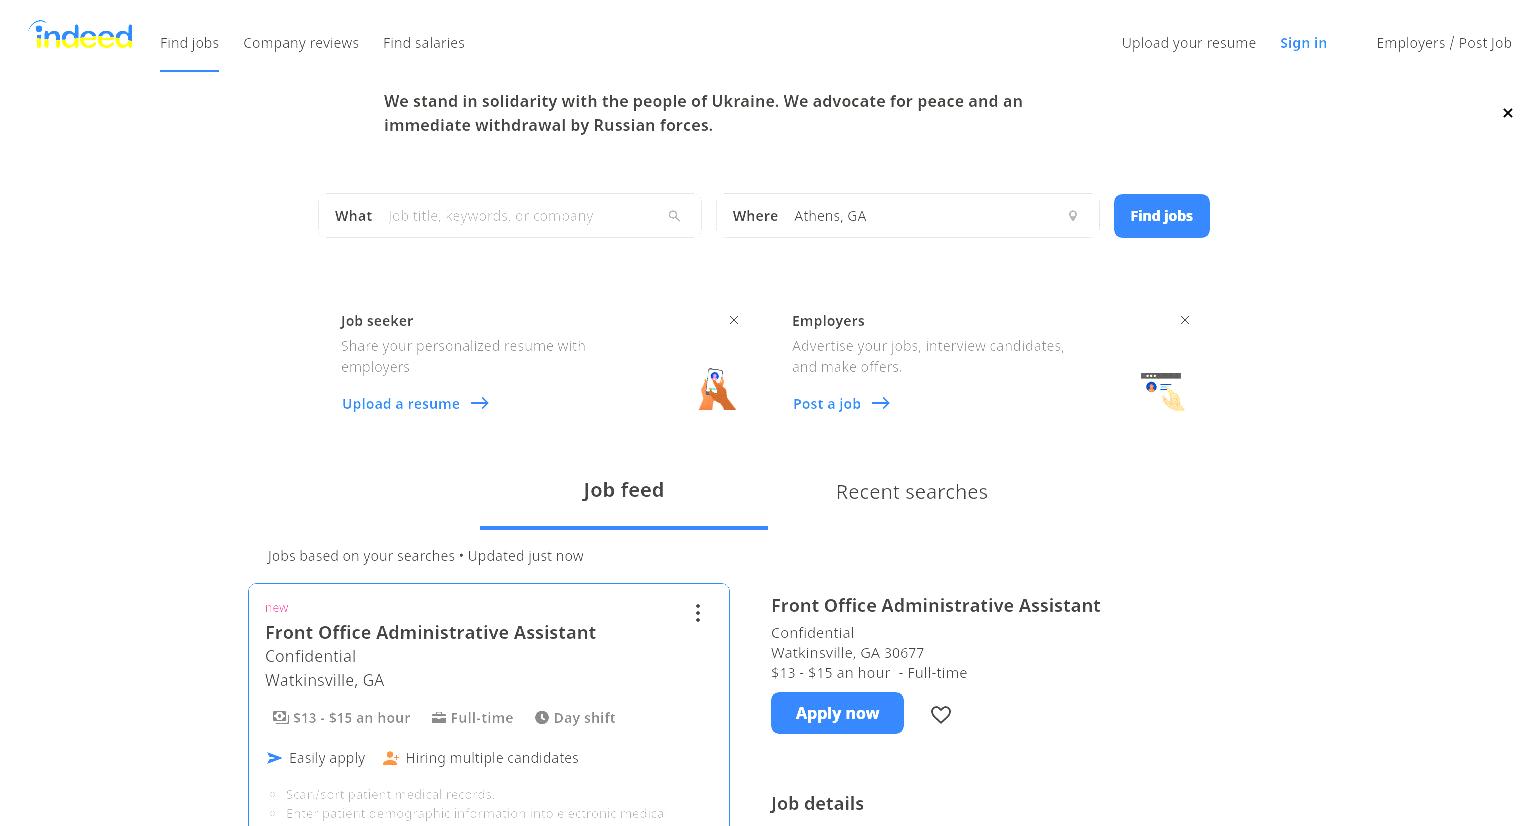Open the three-dot menu on job card
The height and width of the screenshot is (826, 1536).
(698, 613)
